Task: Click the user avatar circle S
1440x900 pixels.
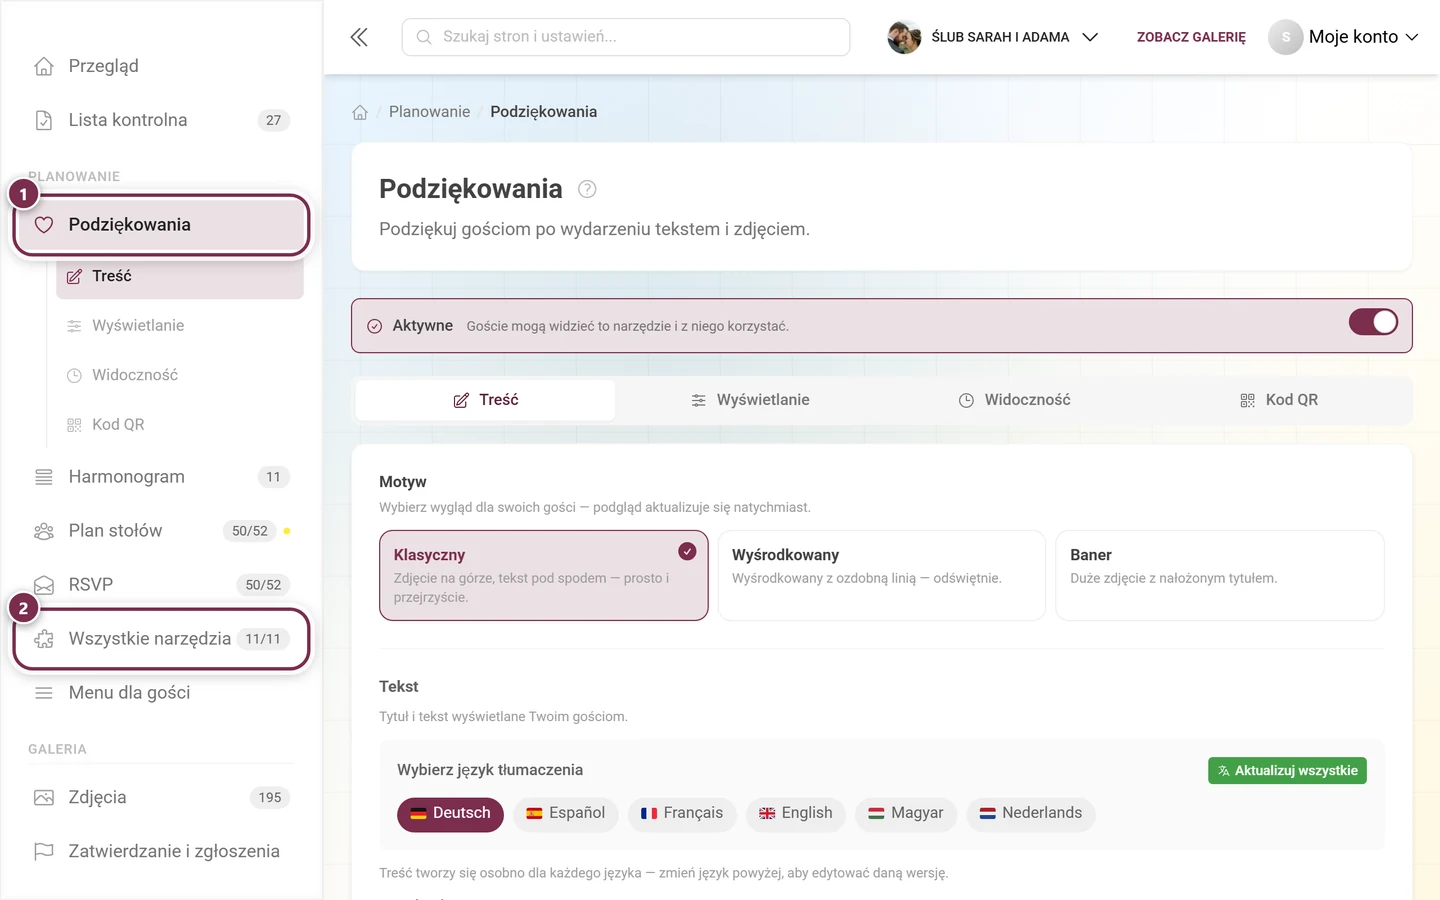Action: point(1286,37)
